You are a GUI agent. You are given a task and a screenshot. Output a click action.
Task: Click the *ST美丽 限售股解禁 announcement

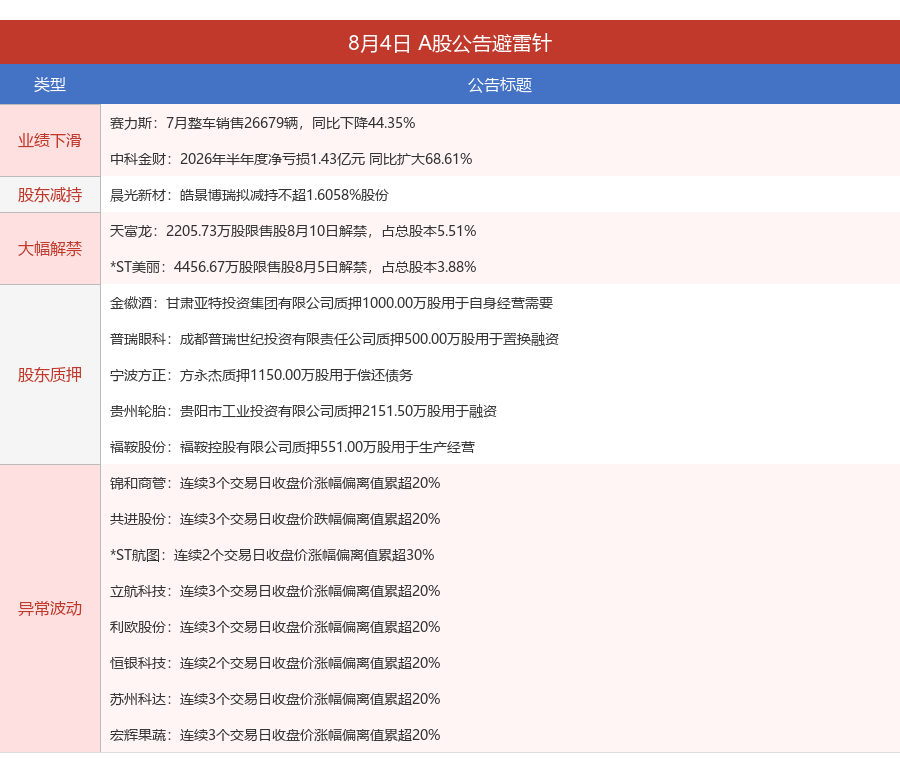[293, 267]
